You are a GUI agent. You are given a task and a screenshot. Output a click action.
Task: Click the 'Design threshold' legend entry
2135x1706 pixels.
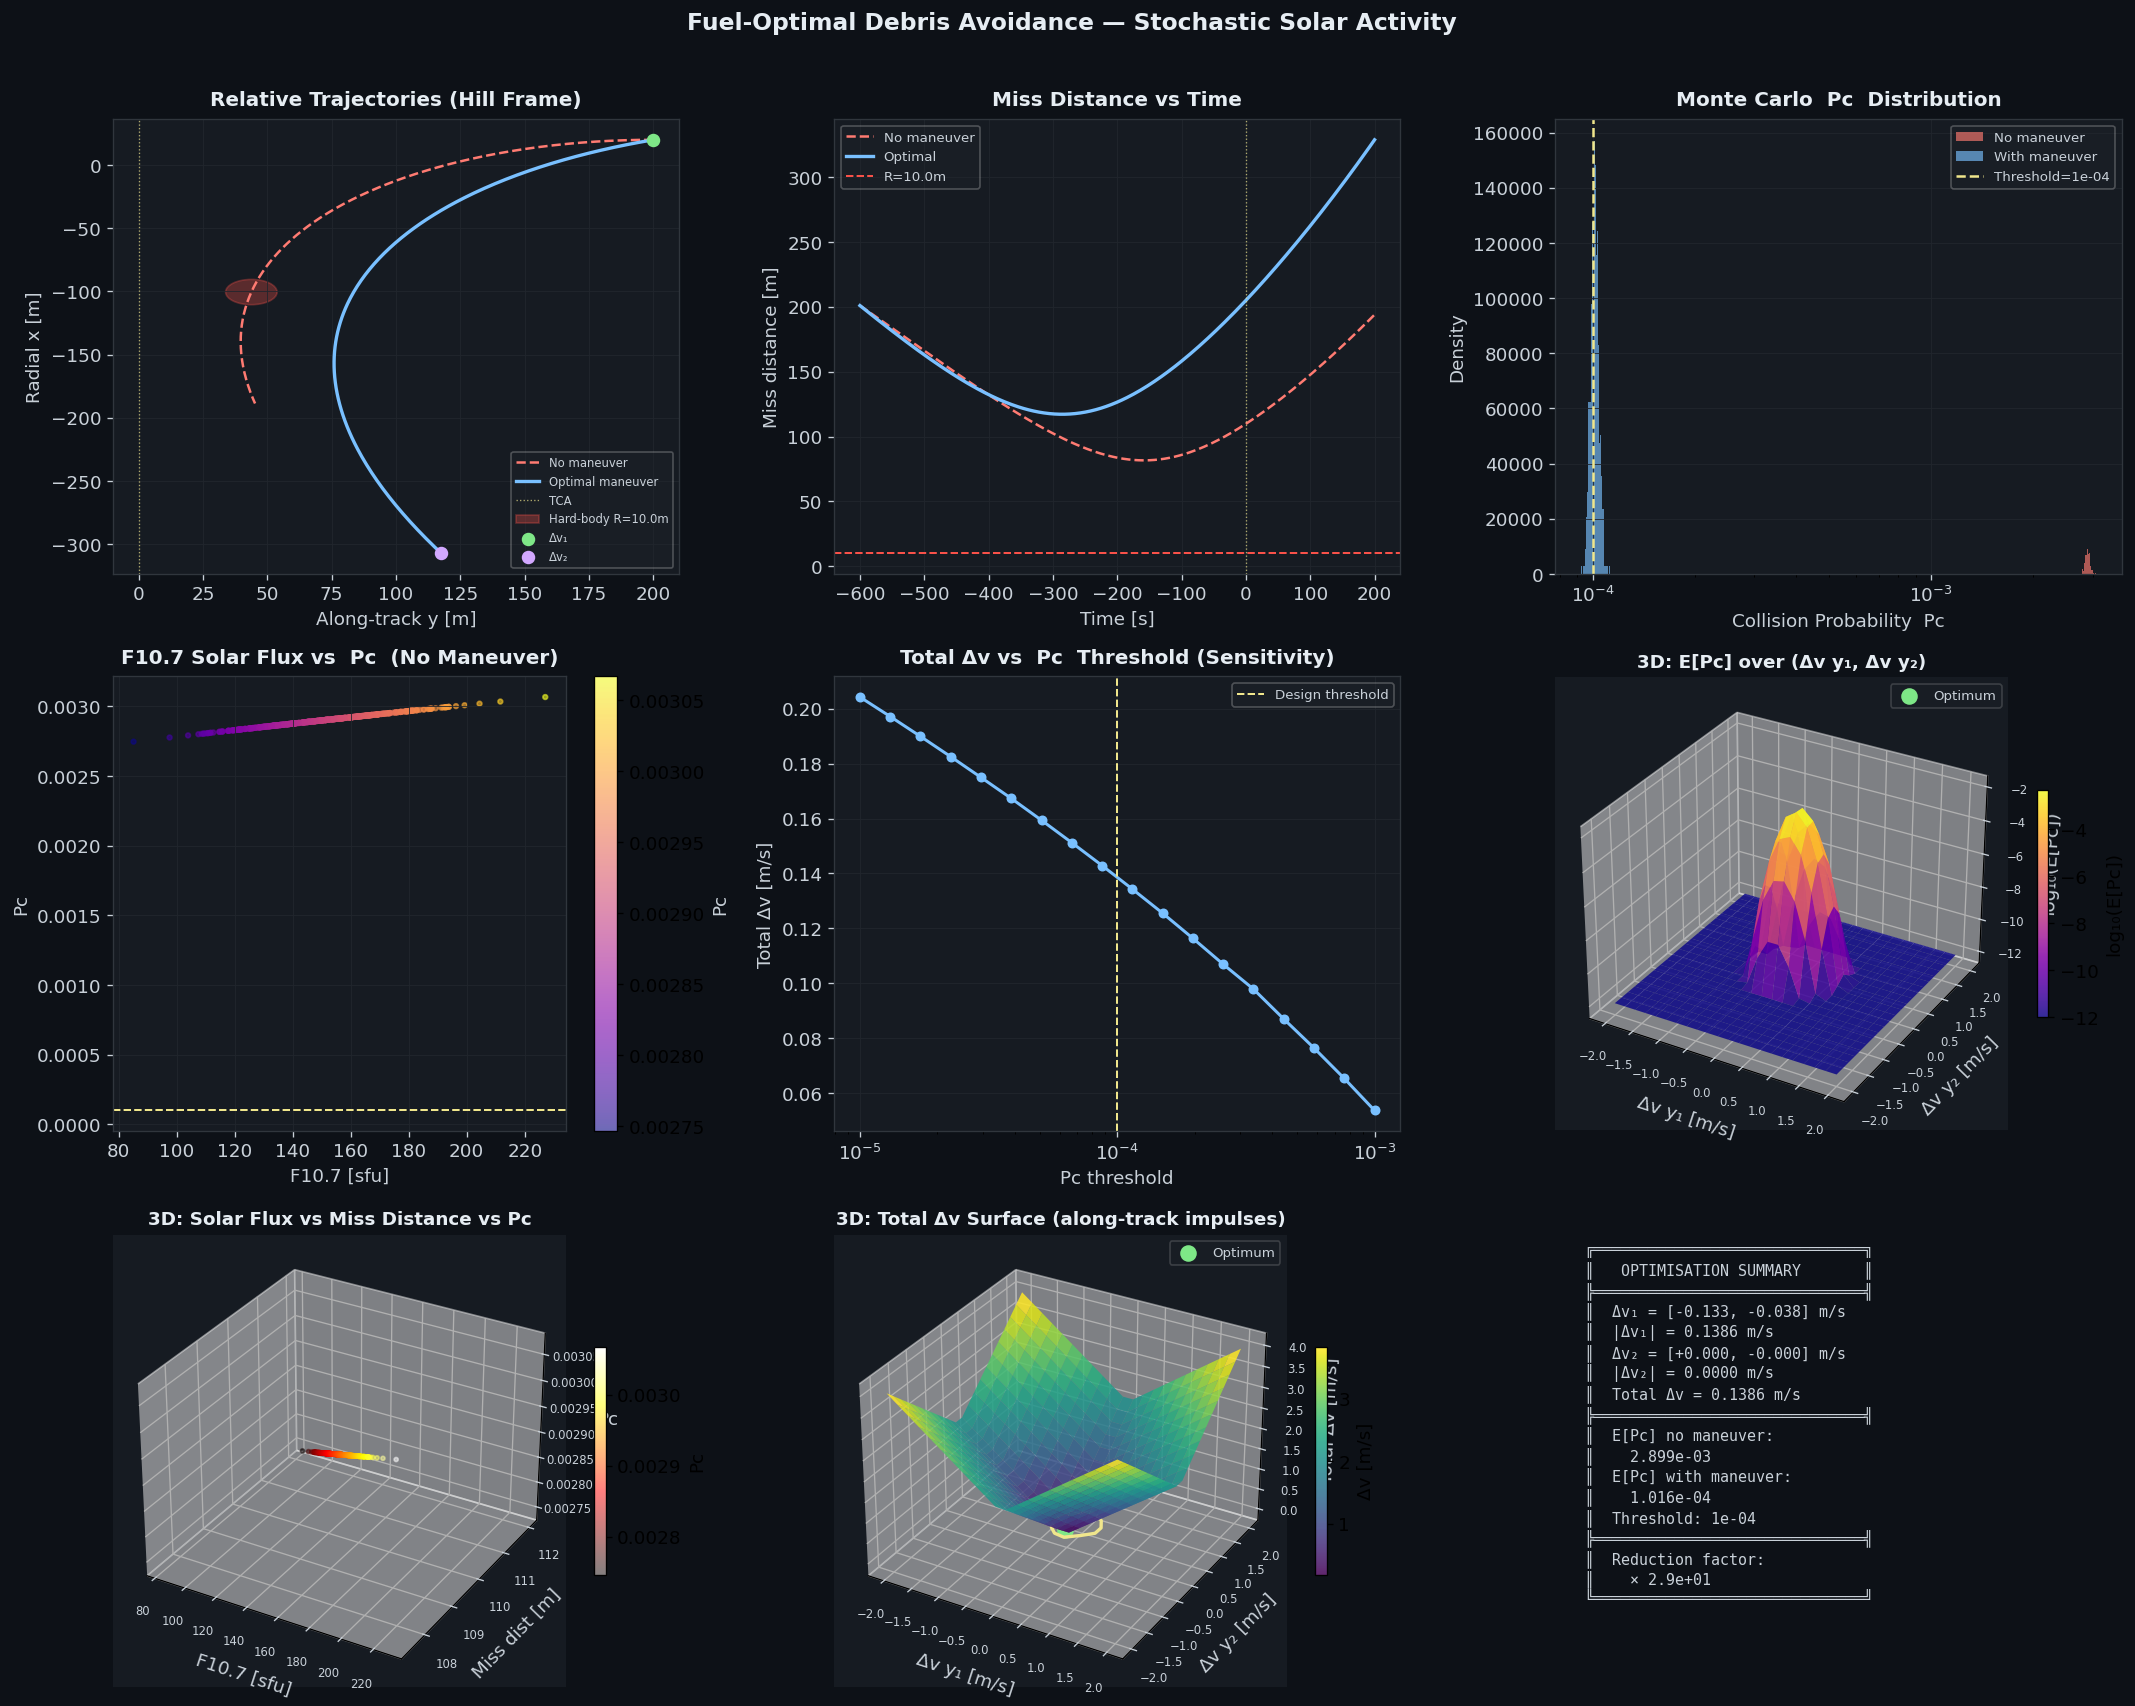pos(1331,695)
